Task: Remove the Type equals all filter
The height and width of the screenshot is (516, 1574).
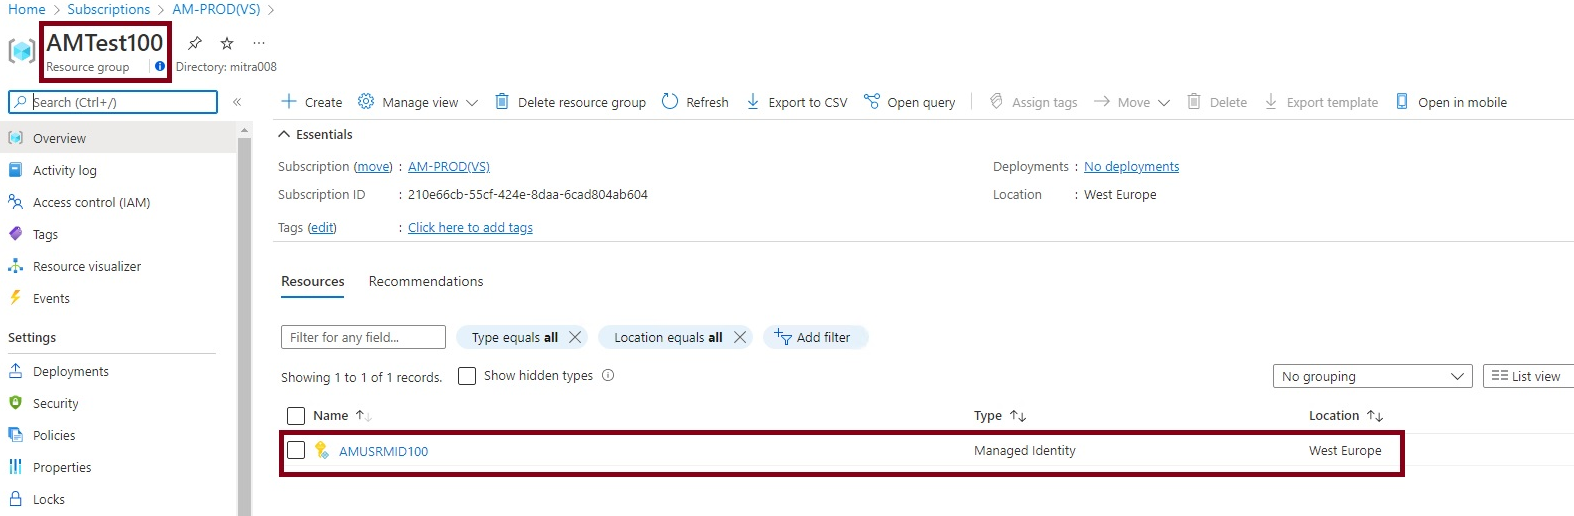Action: (575, 337)
